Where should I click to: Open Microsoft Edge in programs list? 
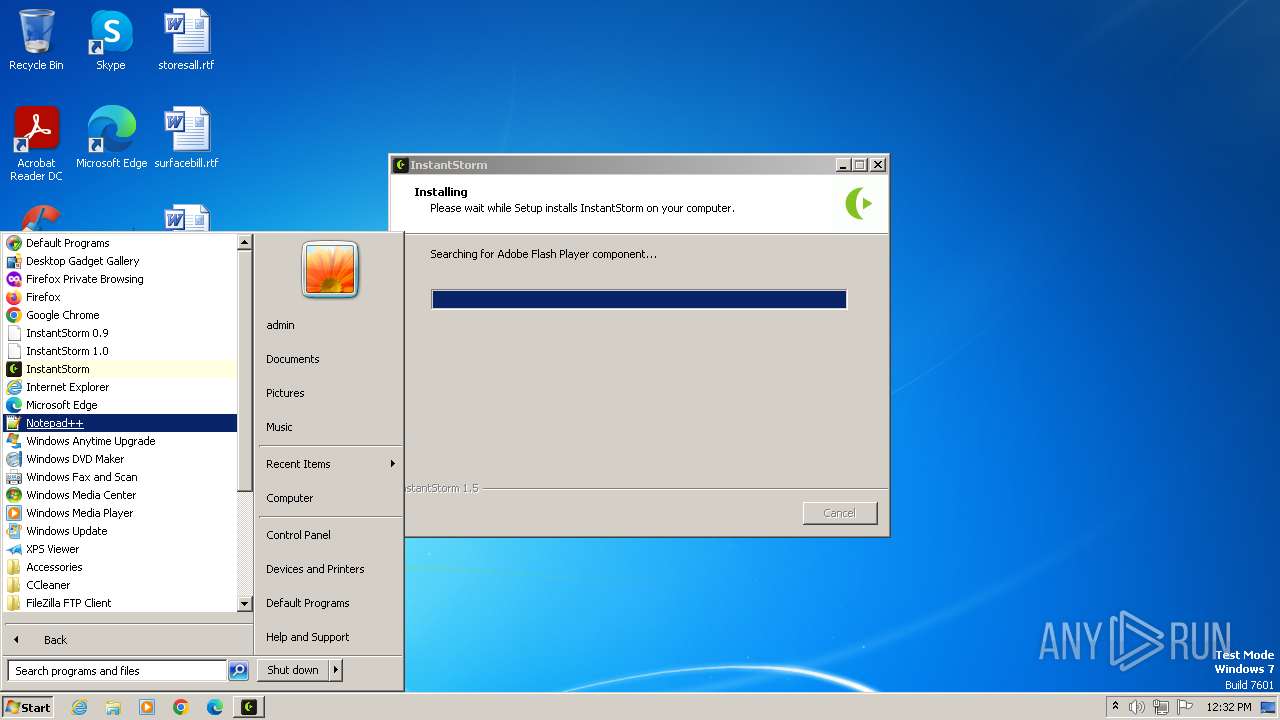click(120, 405)
